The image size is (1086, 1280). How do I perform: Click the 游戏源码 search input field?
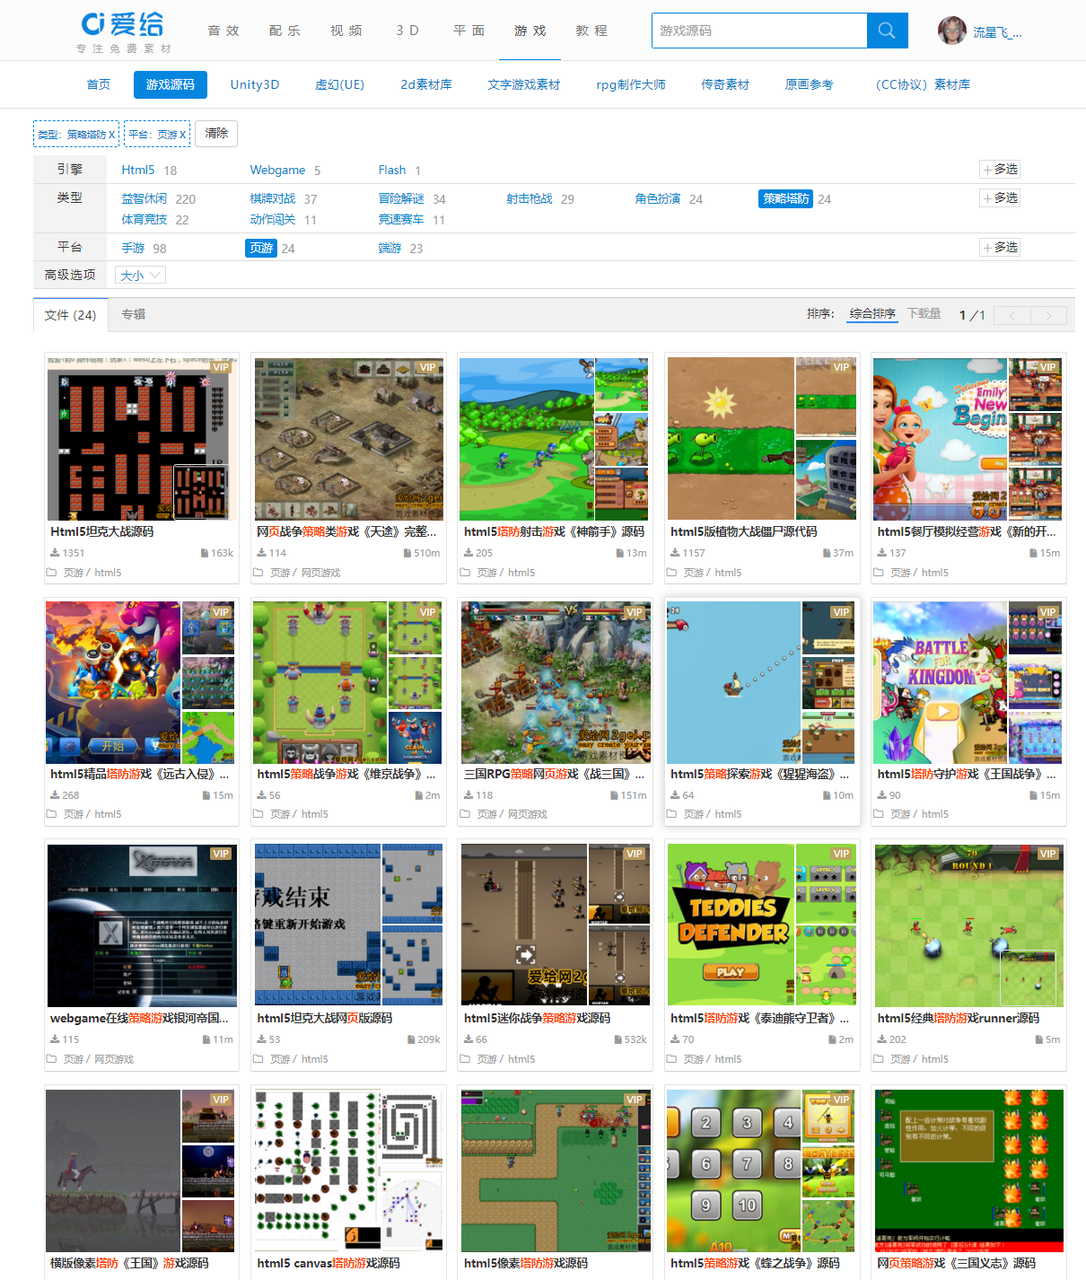[759, 30]
